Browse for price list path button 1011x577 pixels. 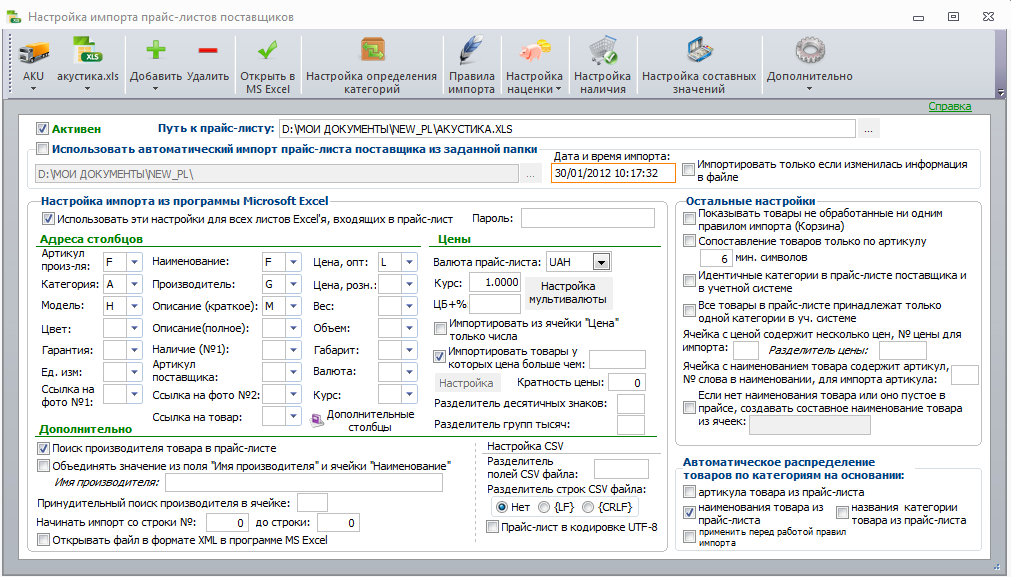tap(869, 129)
